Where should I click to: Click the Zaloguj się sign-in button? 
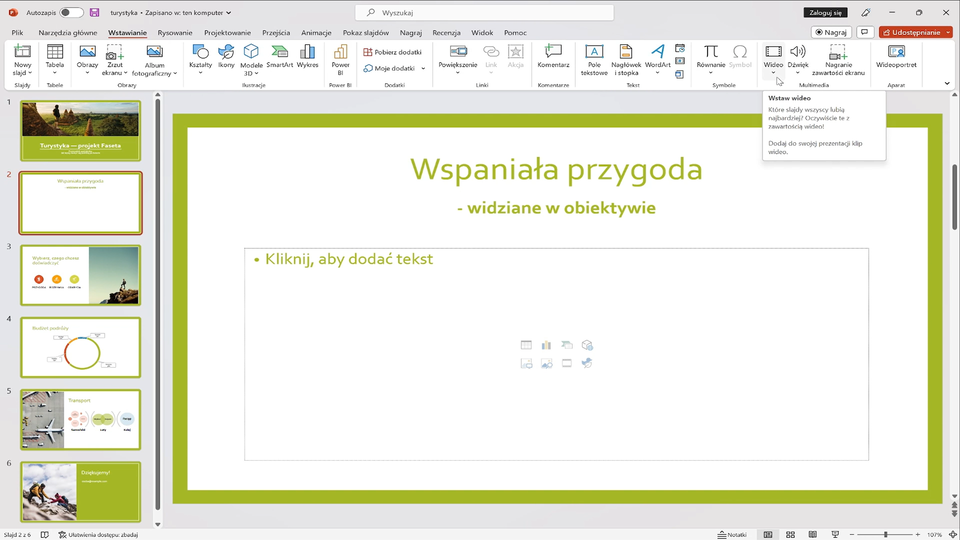click(x=824, y=13)
